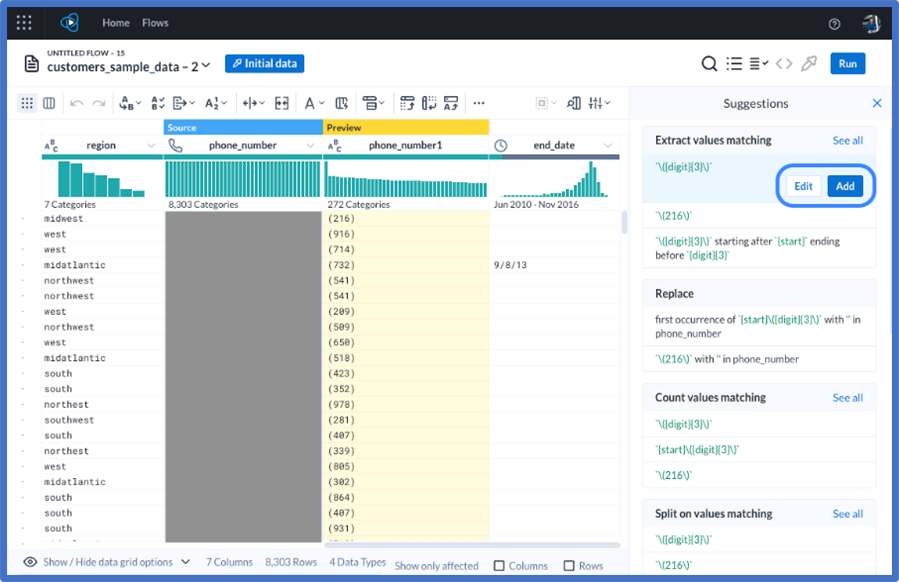899x582 pixels.
Task: Click the code view angle-brackets icon
Action: tap(784, 64)
